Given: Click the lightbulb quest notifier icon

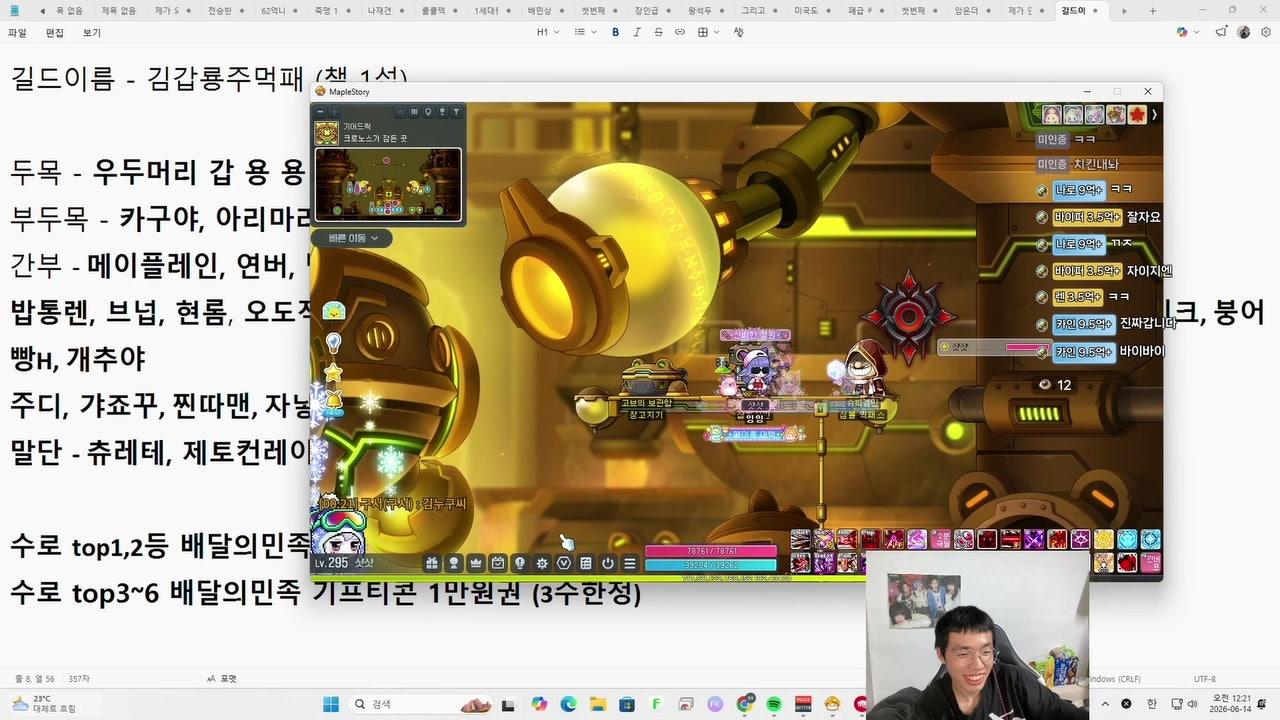Looking at the screenshot, I should (333, 343).
